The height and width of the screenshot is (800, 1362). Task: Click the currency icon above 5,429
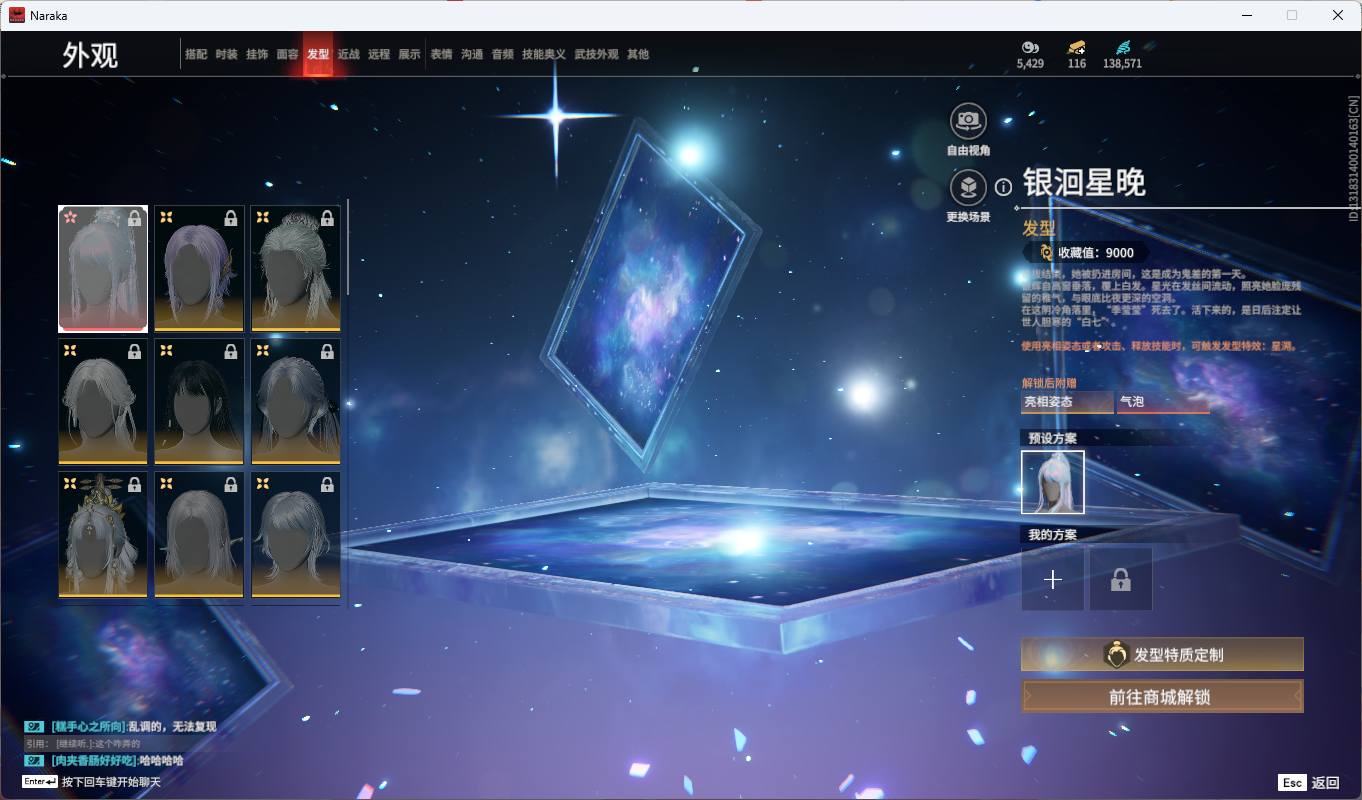pyautogui.click(x=1030, y=47)
